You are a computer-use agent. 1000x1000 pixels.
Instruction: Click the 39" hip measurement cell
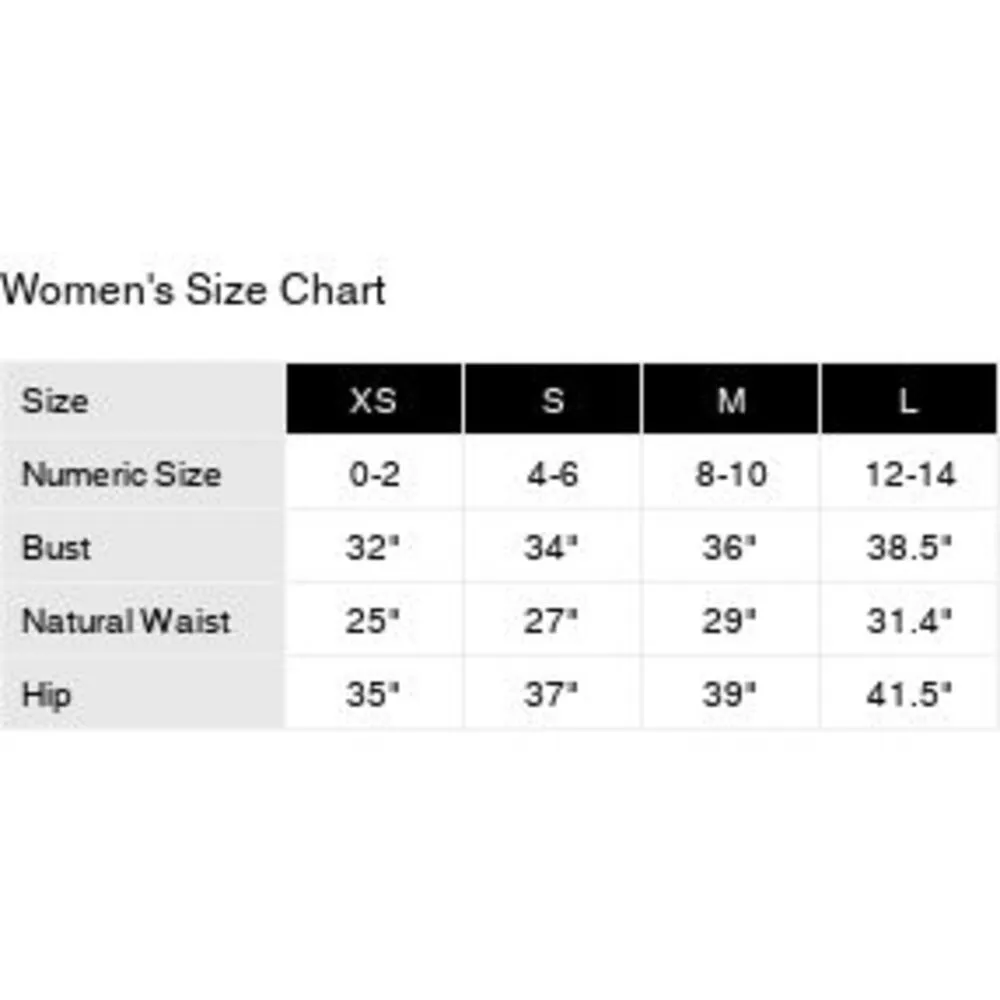click(x=731, y=694)
